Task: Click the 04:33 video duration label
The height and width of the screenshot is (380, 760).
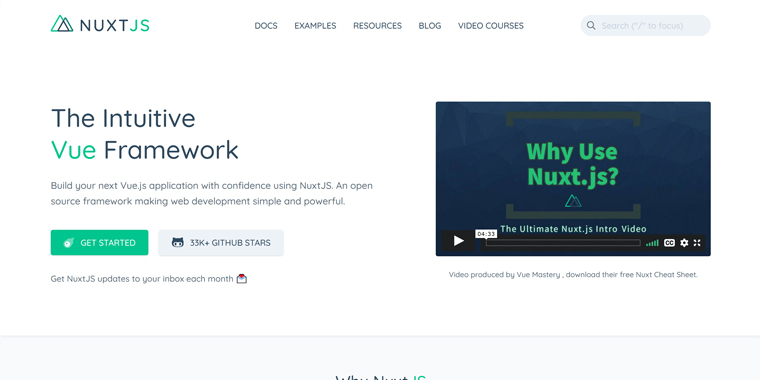Action: (486, 234)
